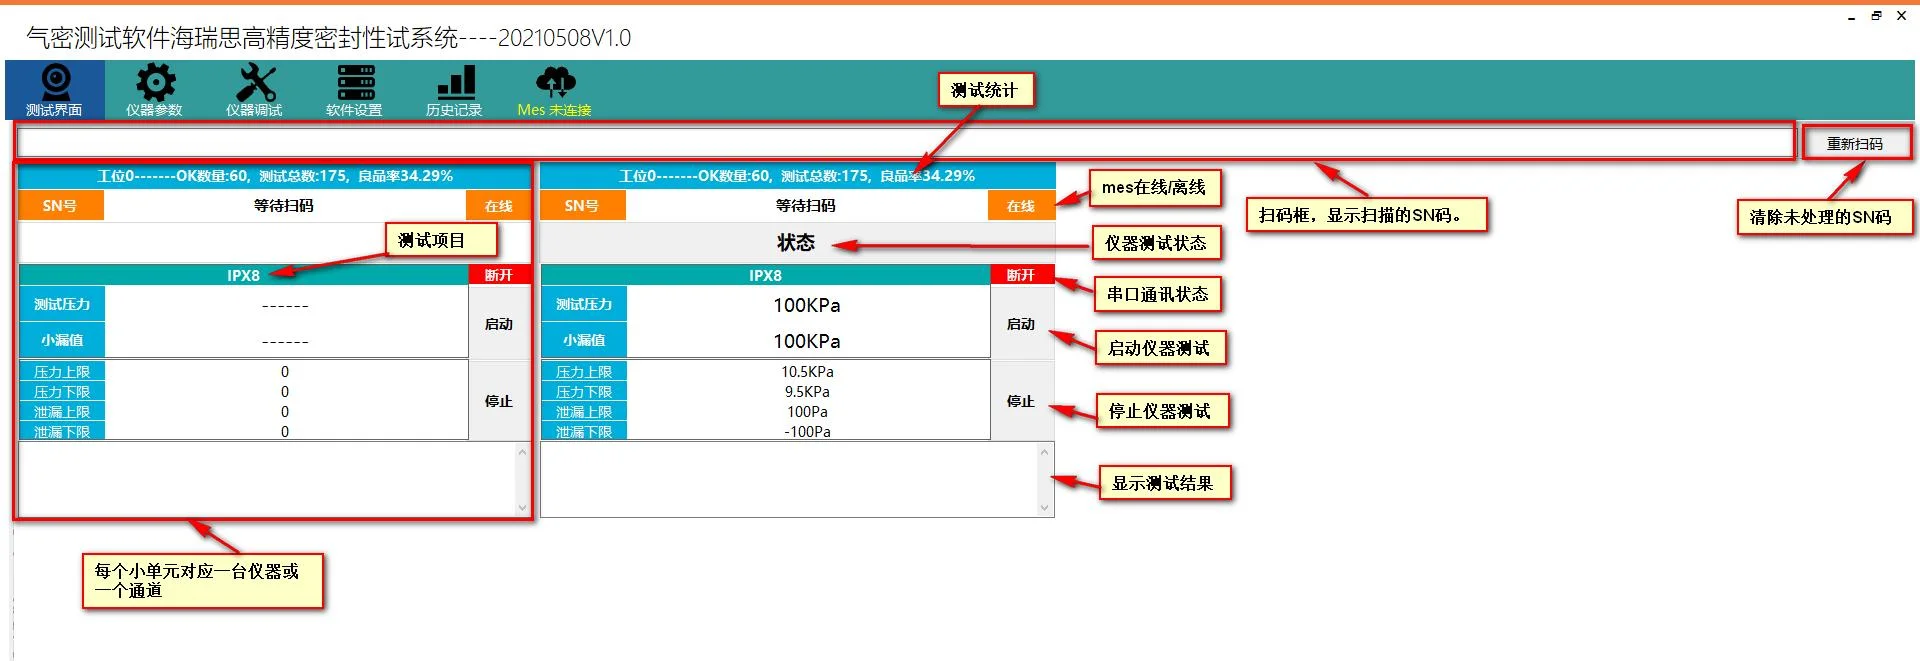Viewport: 1920px width, 661px height.
Task: Click 断开 in the panel showing 100KPa
Action: point(1020,275)
